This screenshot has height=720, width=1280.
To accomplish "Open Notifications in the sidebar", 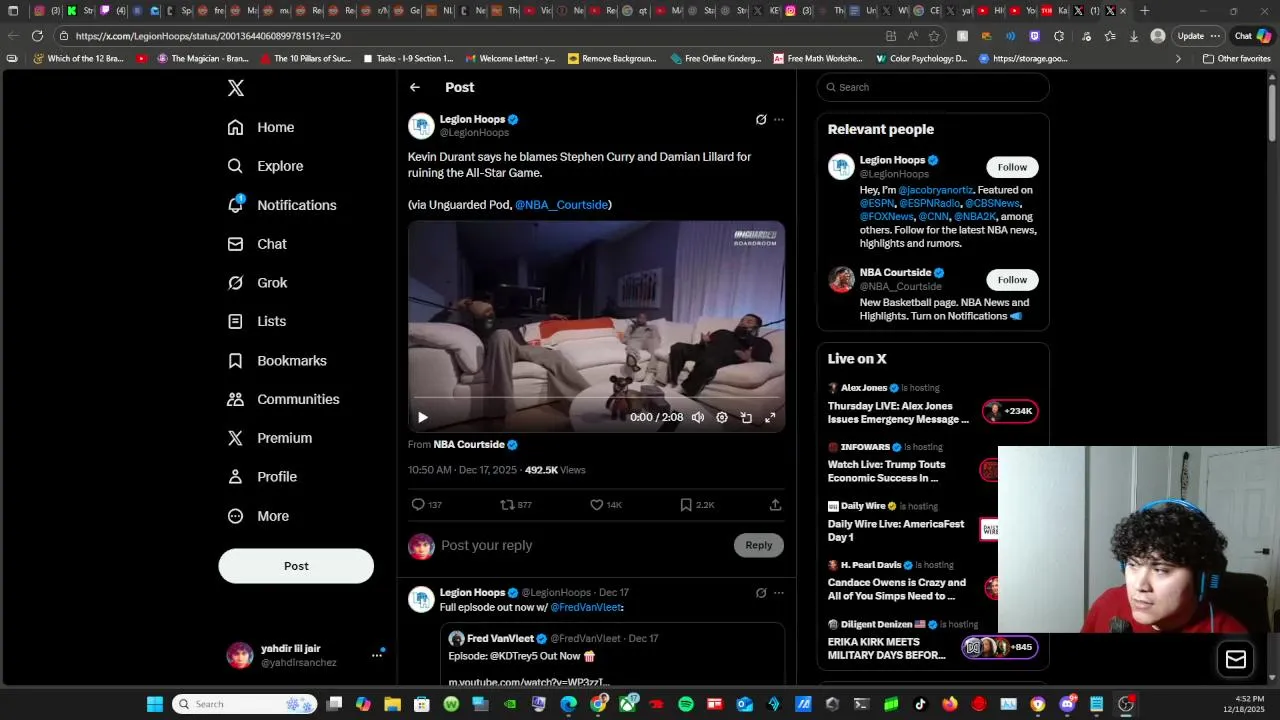I will click(x=282, y=205).
